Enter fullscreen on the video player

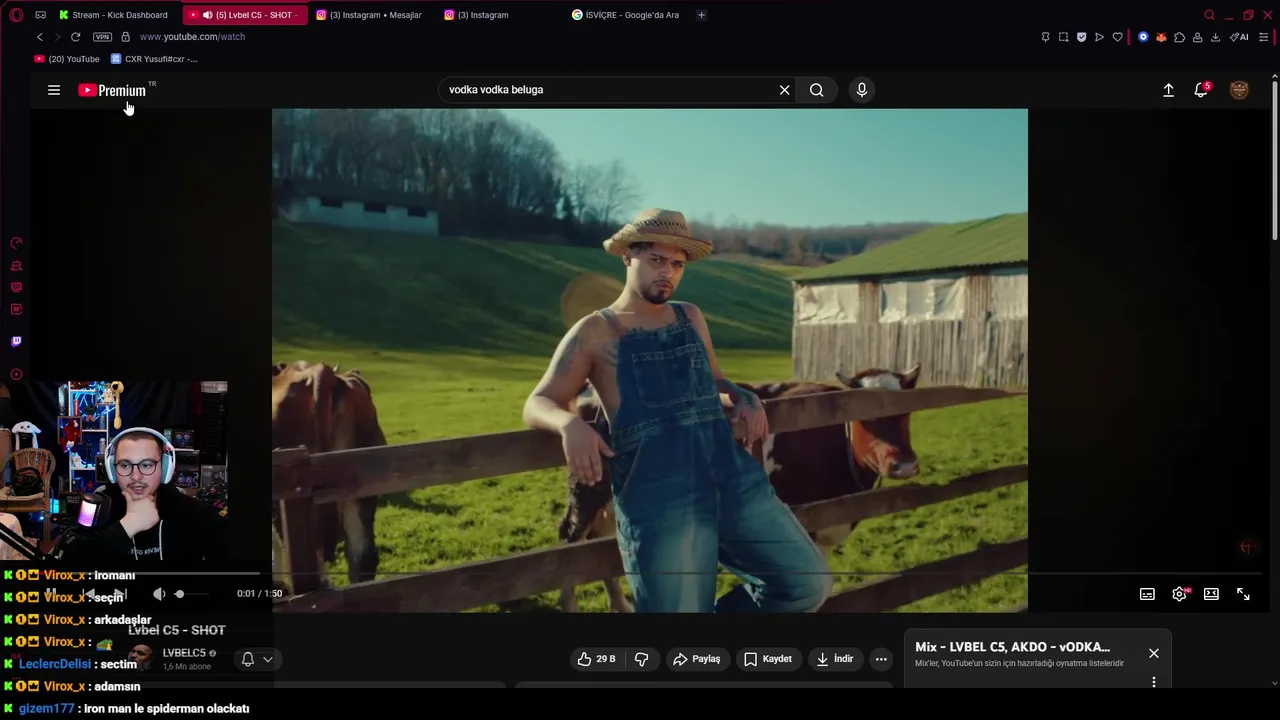pyautogui.click(x=1243, y=594)
